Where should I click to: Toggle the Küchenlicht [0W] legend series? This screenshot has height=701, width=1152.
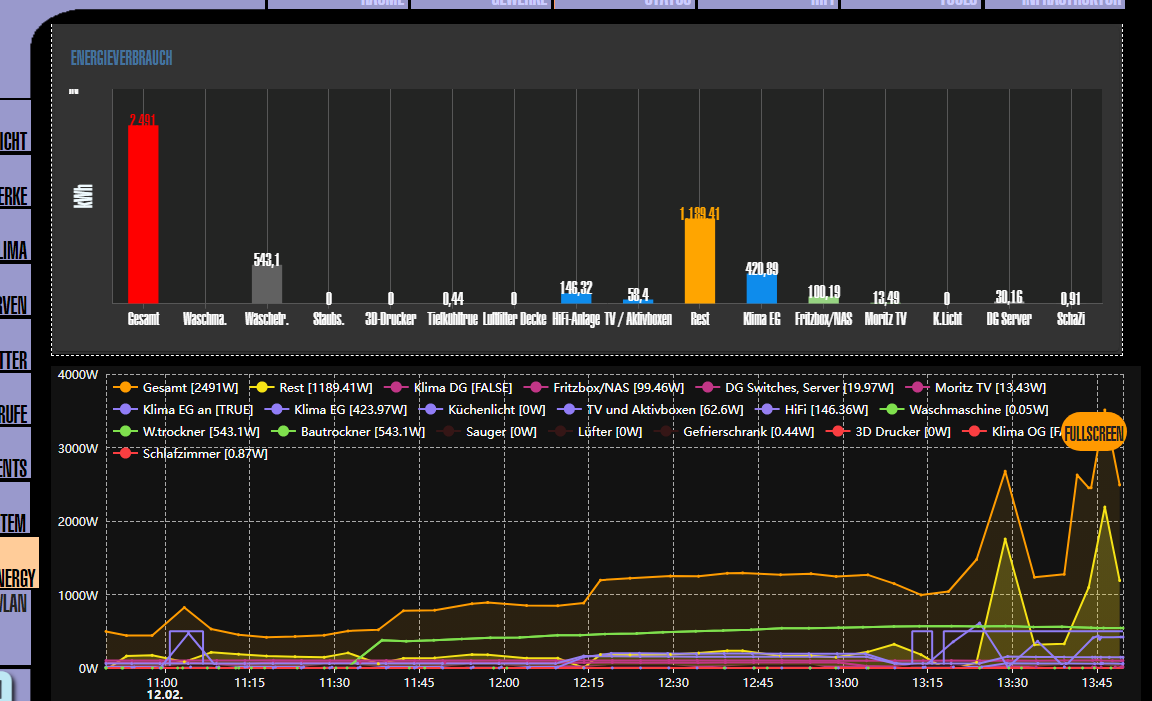[x=483, y=409]
